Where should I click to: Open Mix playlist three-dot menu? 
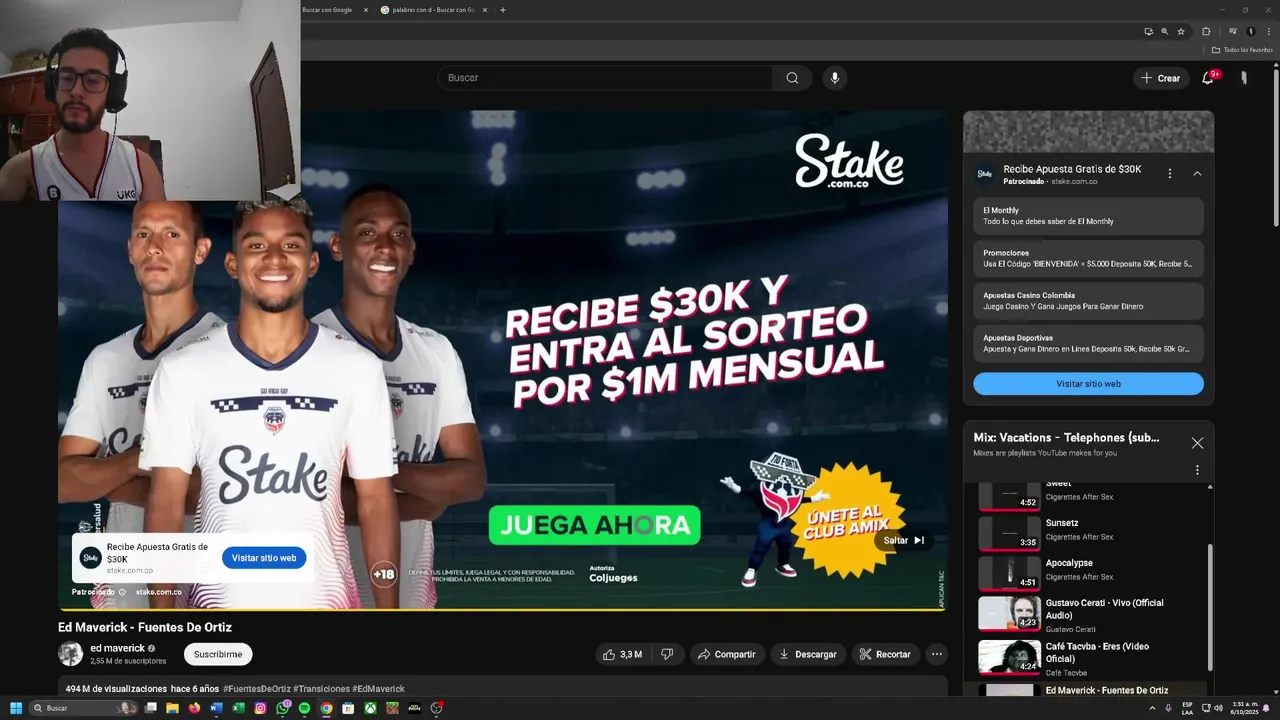[x=1197, y=470]
